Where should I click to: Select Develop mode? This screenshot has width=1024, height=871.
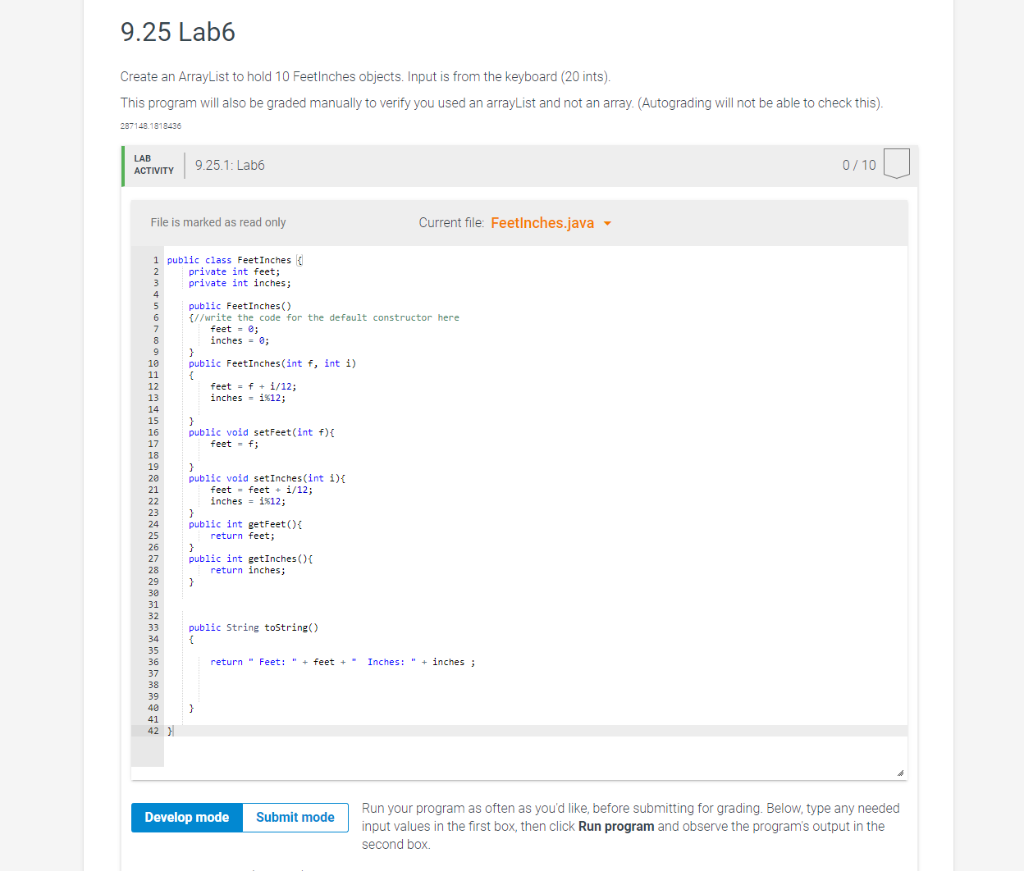tap(186, 817)
